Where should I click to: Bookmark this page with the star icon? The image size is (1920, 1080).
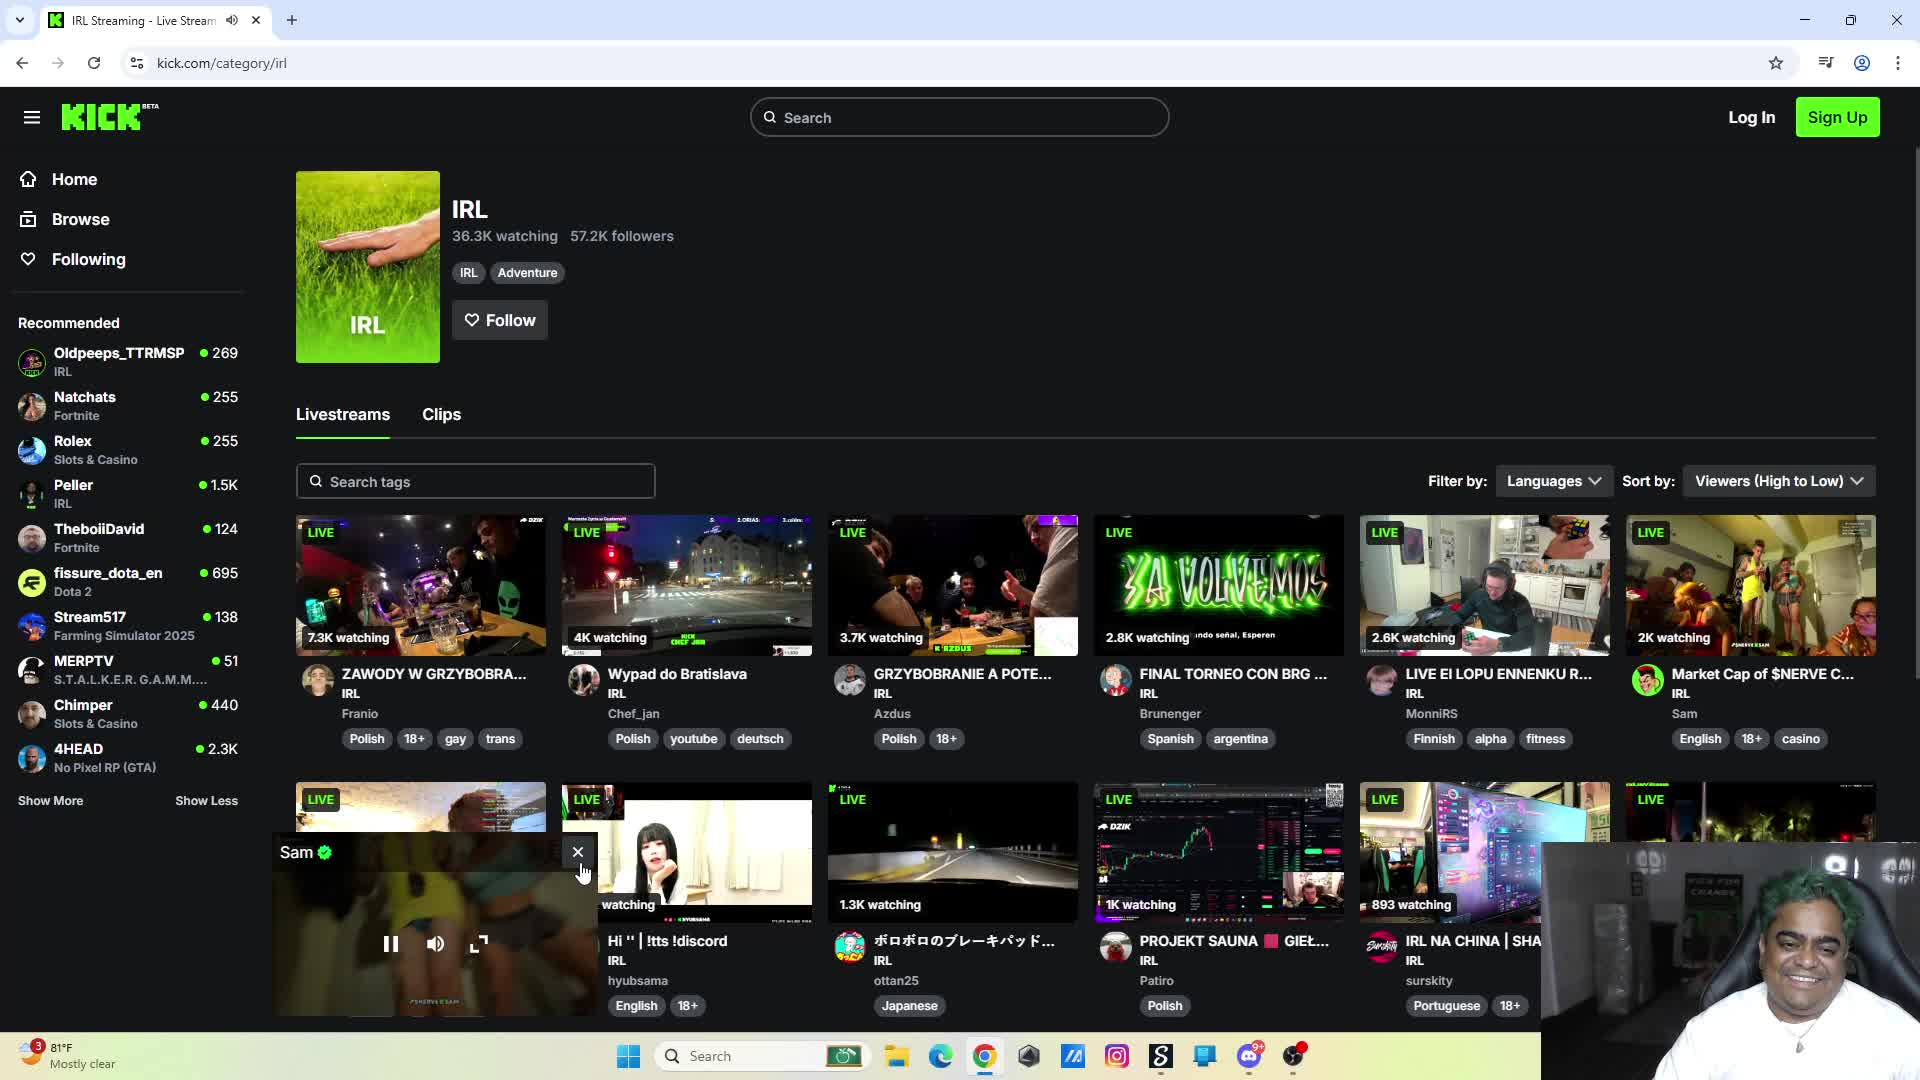pyautogui.click(x=1776, y=63)
